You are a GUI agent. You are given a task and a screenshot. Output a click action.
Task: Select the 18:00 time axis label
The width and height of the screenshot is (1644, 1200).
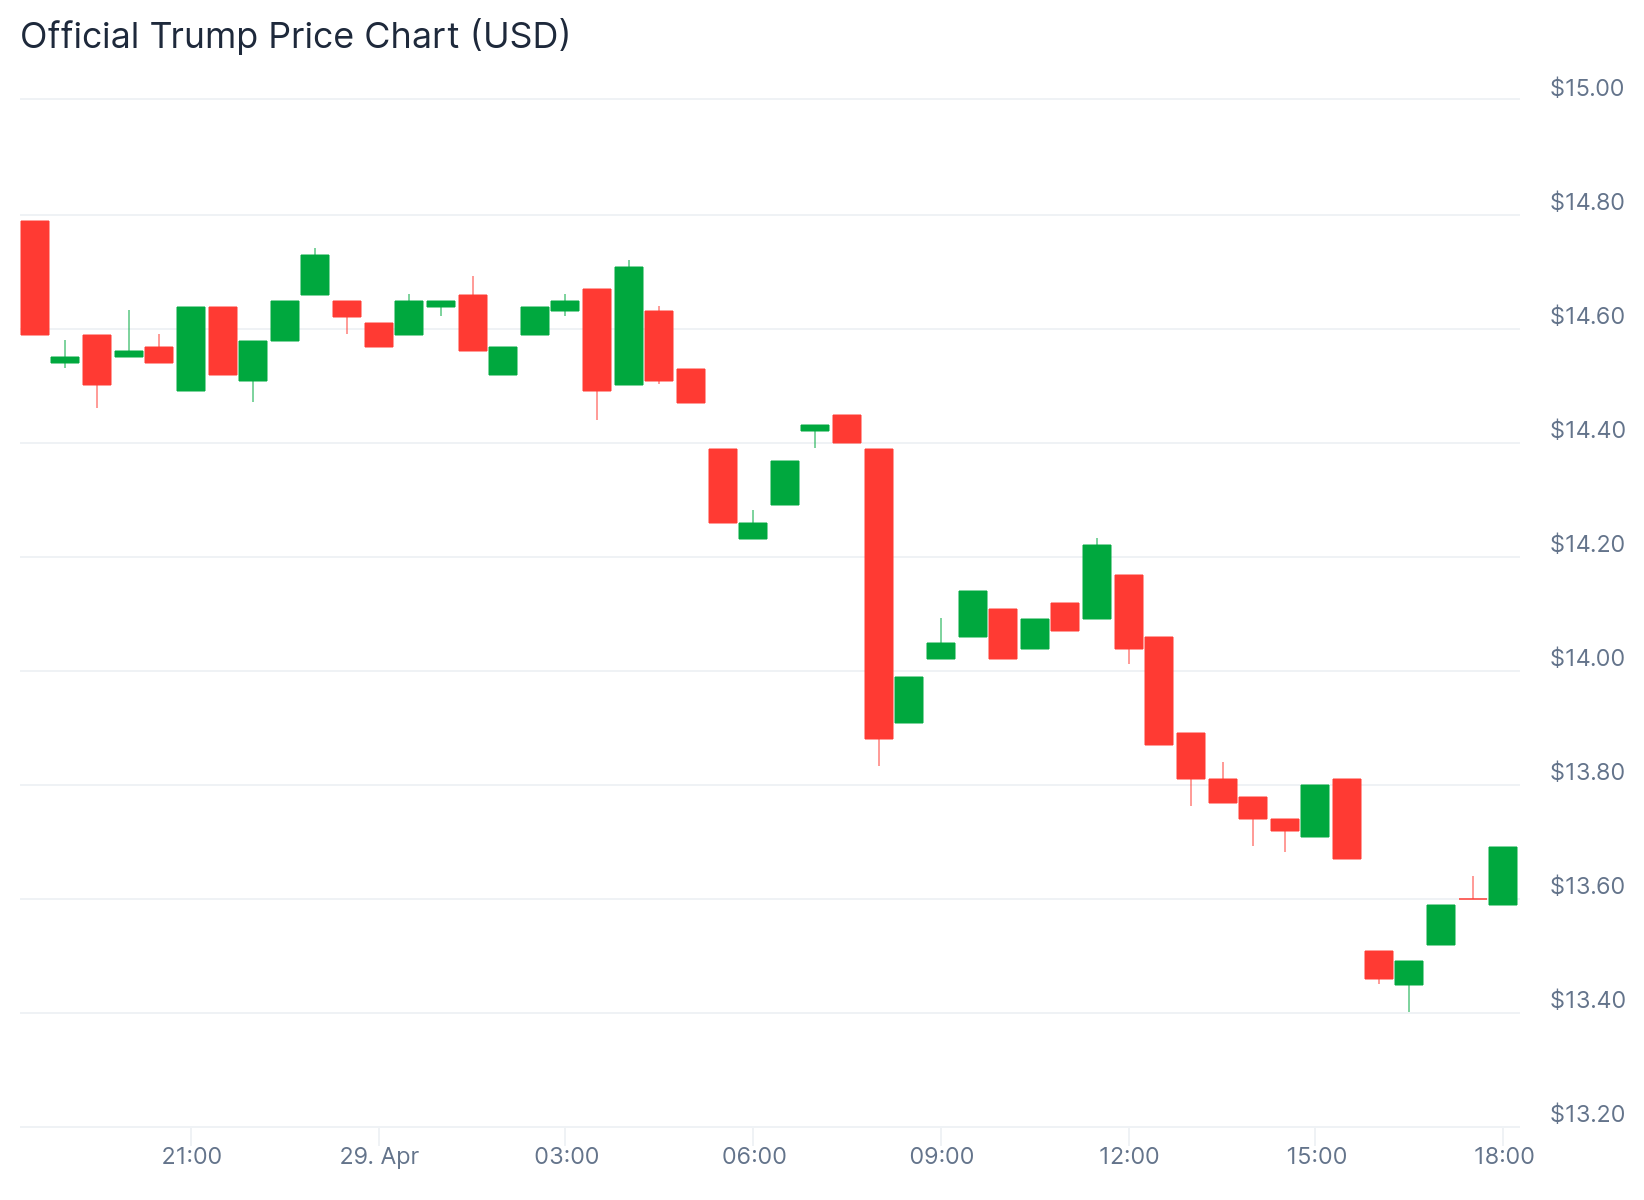coord(1503,1157)
